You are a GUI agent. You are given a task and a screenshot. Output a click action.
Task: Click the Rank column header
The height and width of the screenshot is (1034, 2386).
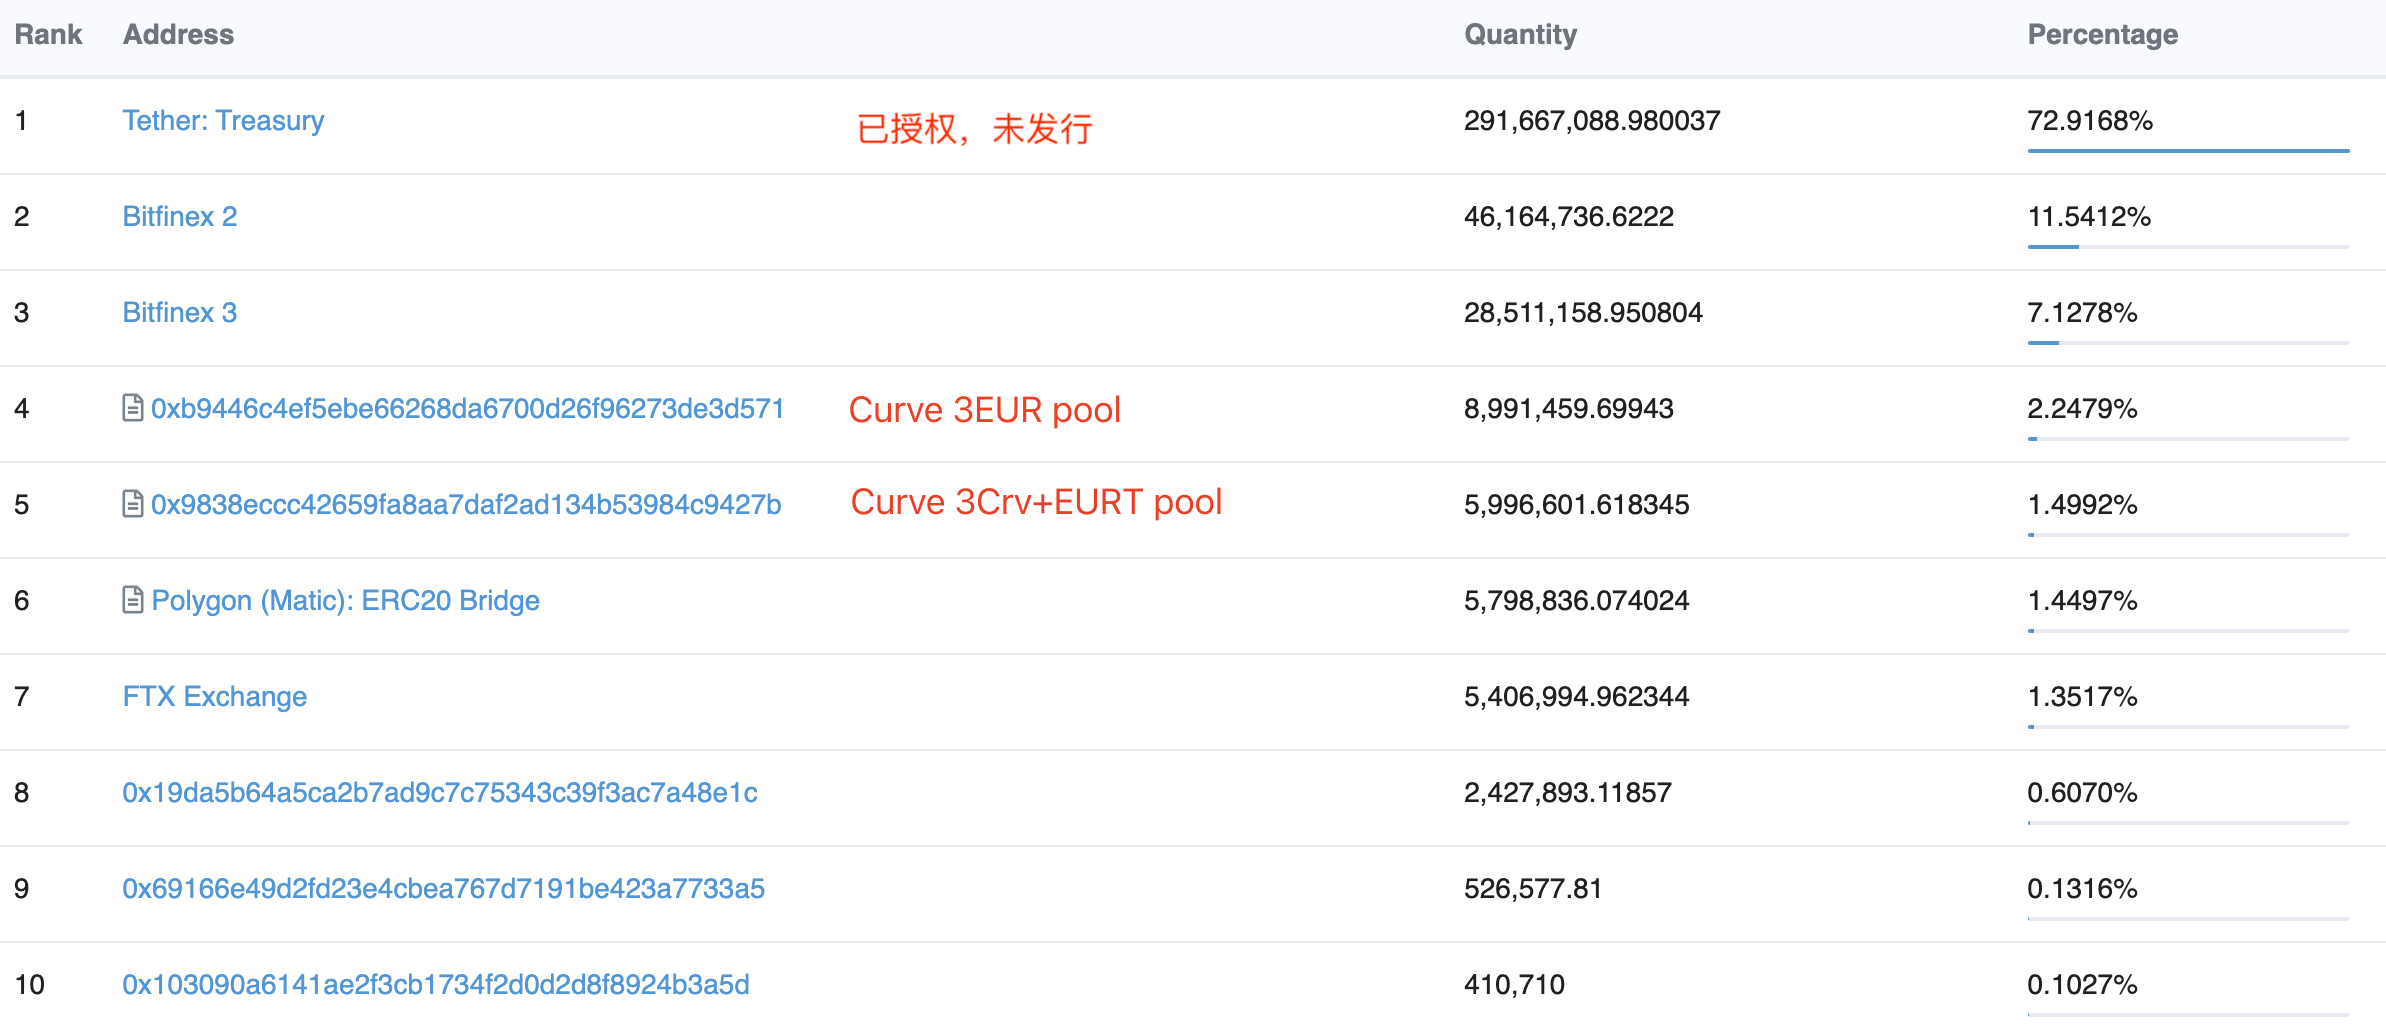pos(48,35)
